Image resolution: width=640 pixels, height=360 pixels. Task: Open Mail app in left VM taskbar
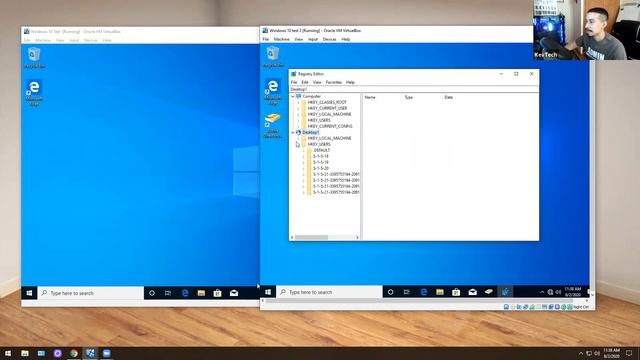point(234,293)
